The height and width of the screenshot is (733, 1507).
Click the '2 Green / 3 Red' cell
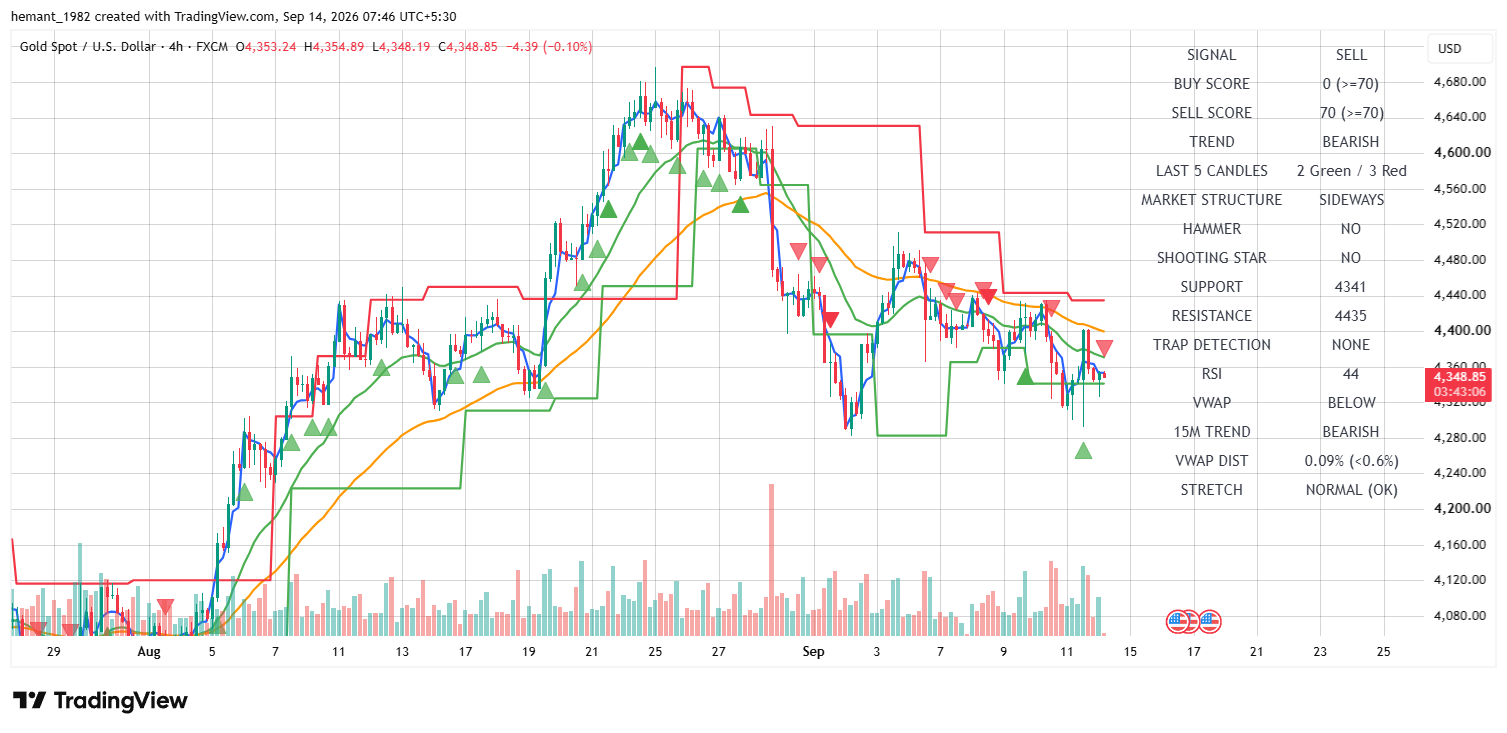tap(1351, 171)
